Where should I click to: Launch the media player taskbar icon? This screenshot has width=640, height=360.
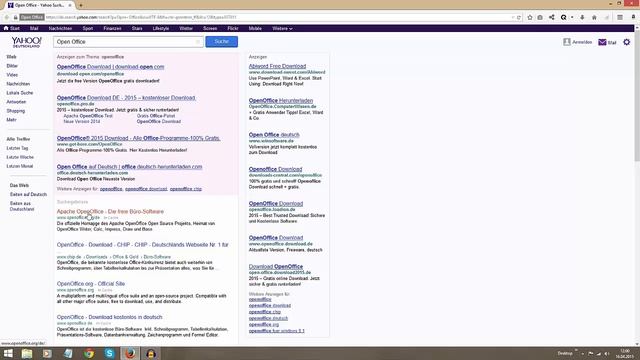[x=47, y=353]
